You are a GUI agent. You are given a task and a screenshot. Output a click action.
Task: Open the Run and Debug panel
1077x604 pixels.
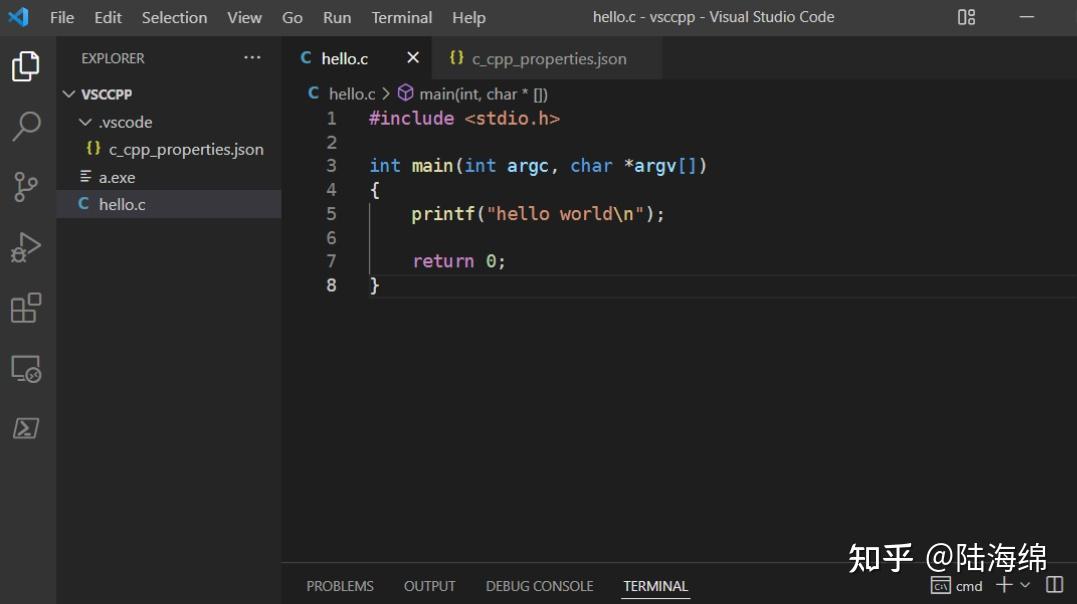(26, 247)
